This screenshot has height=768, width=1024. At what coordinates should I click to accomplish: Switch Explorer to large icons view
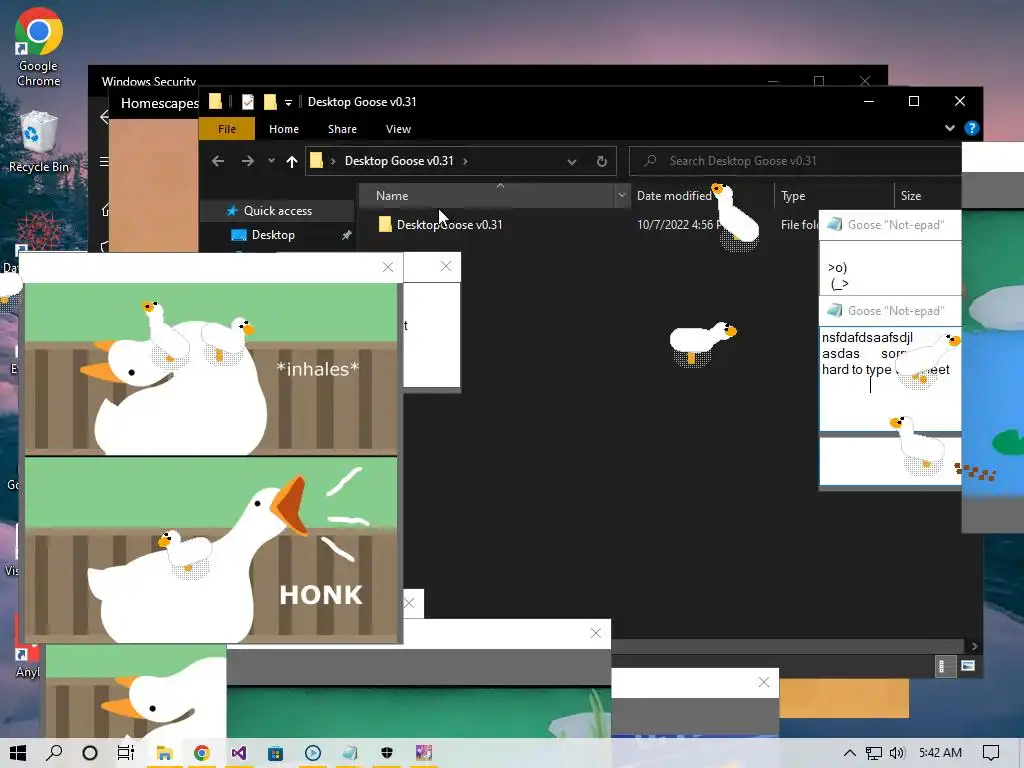point(968,666)
